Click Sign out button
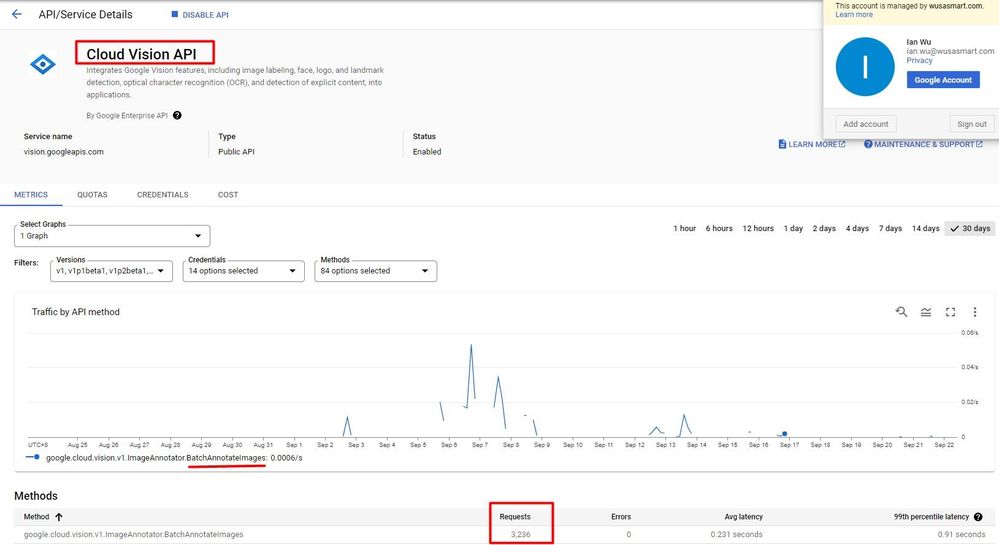999x545 pixels. (x=972, y=124)
